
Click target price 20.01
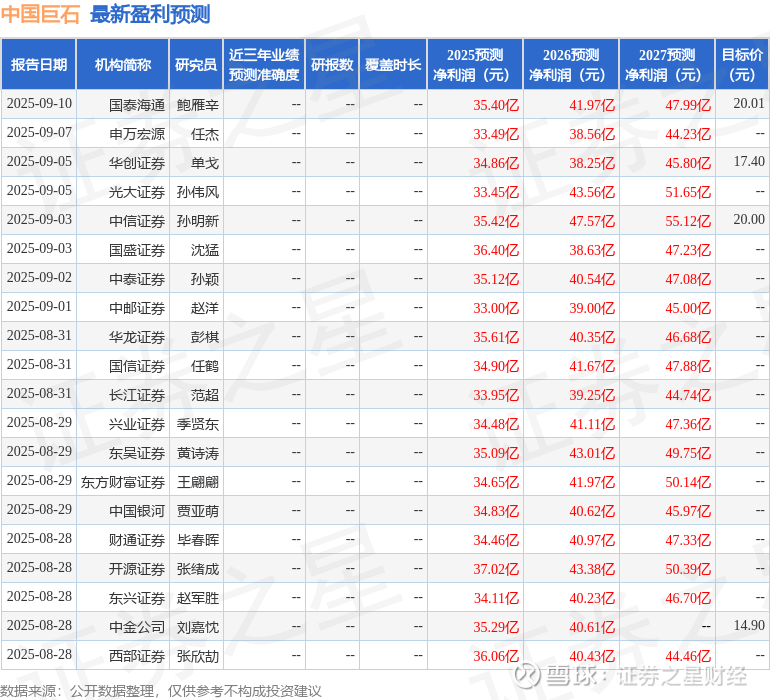[x=749, y=104]
